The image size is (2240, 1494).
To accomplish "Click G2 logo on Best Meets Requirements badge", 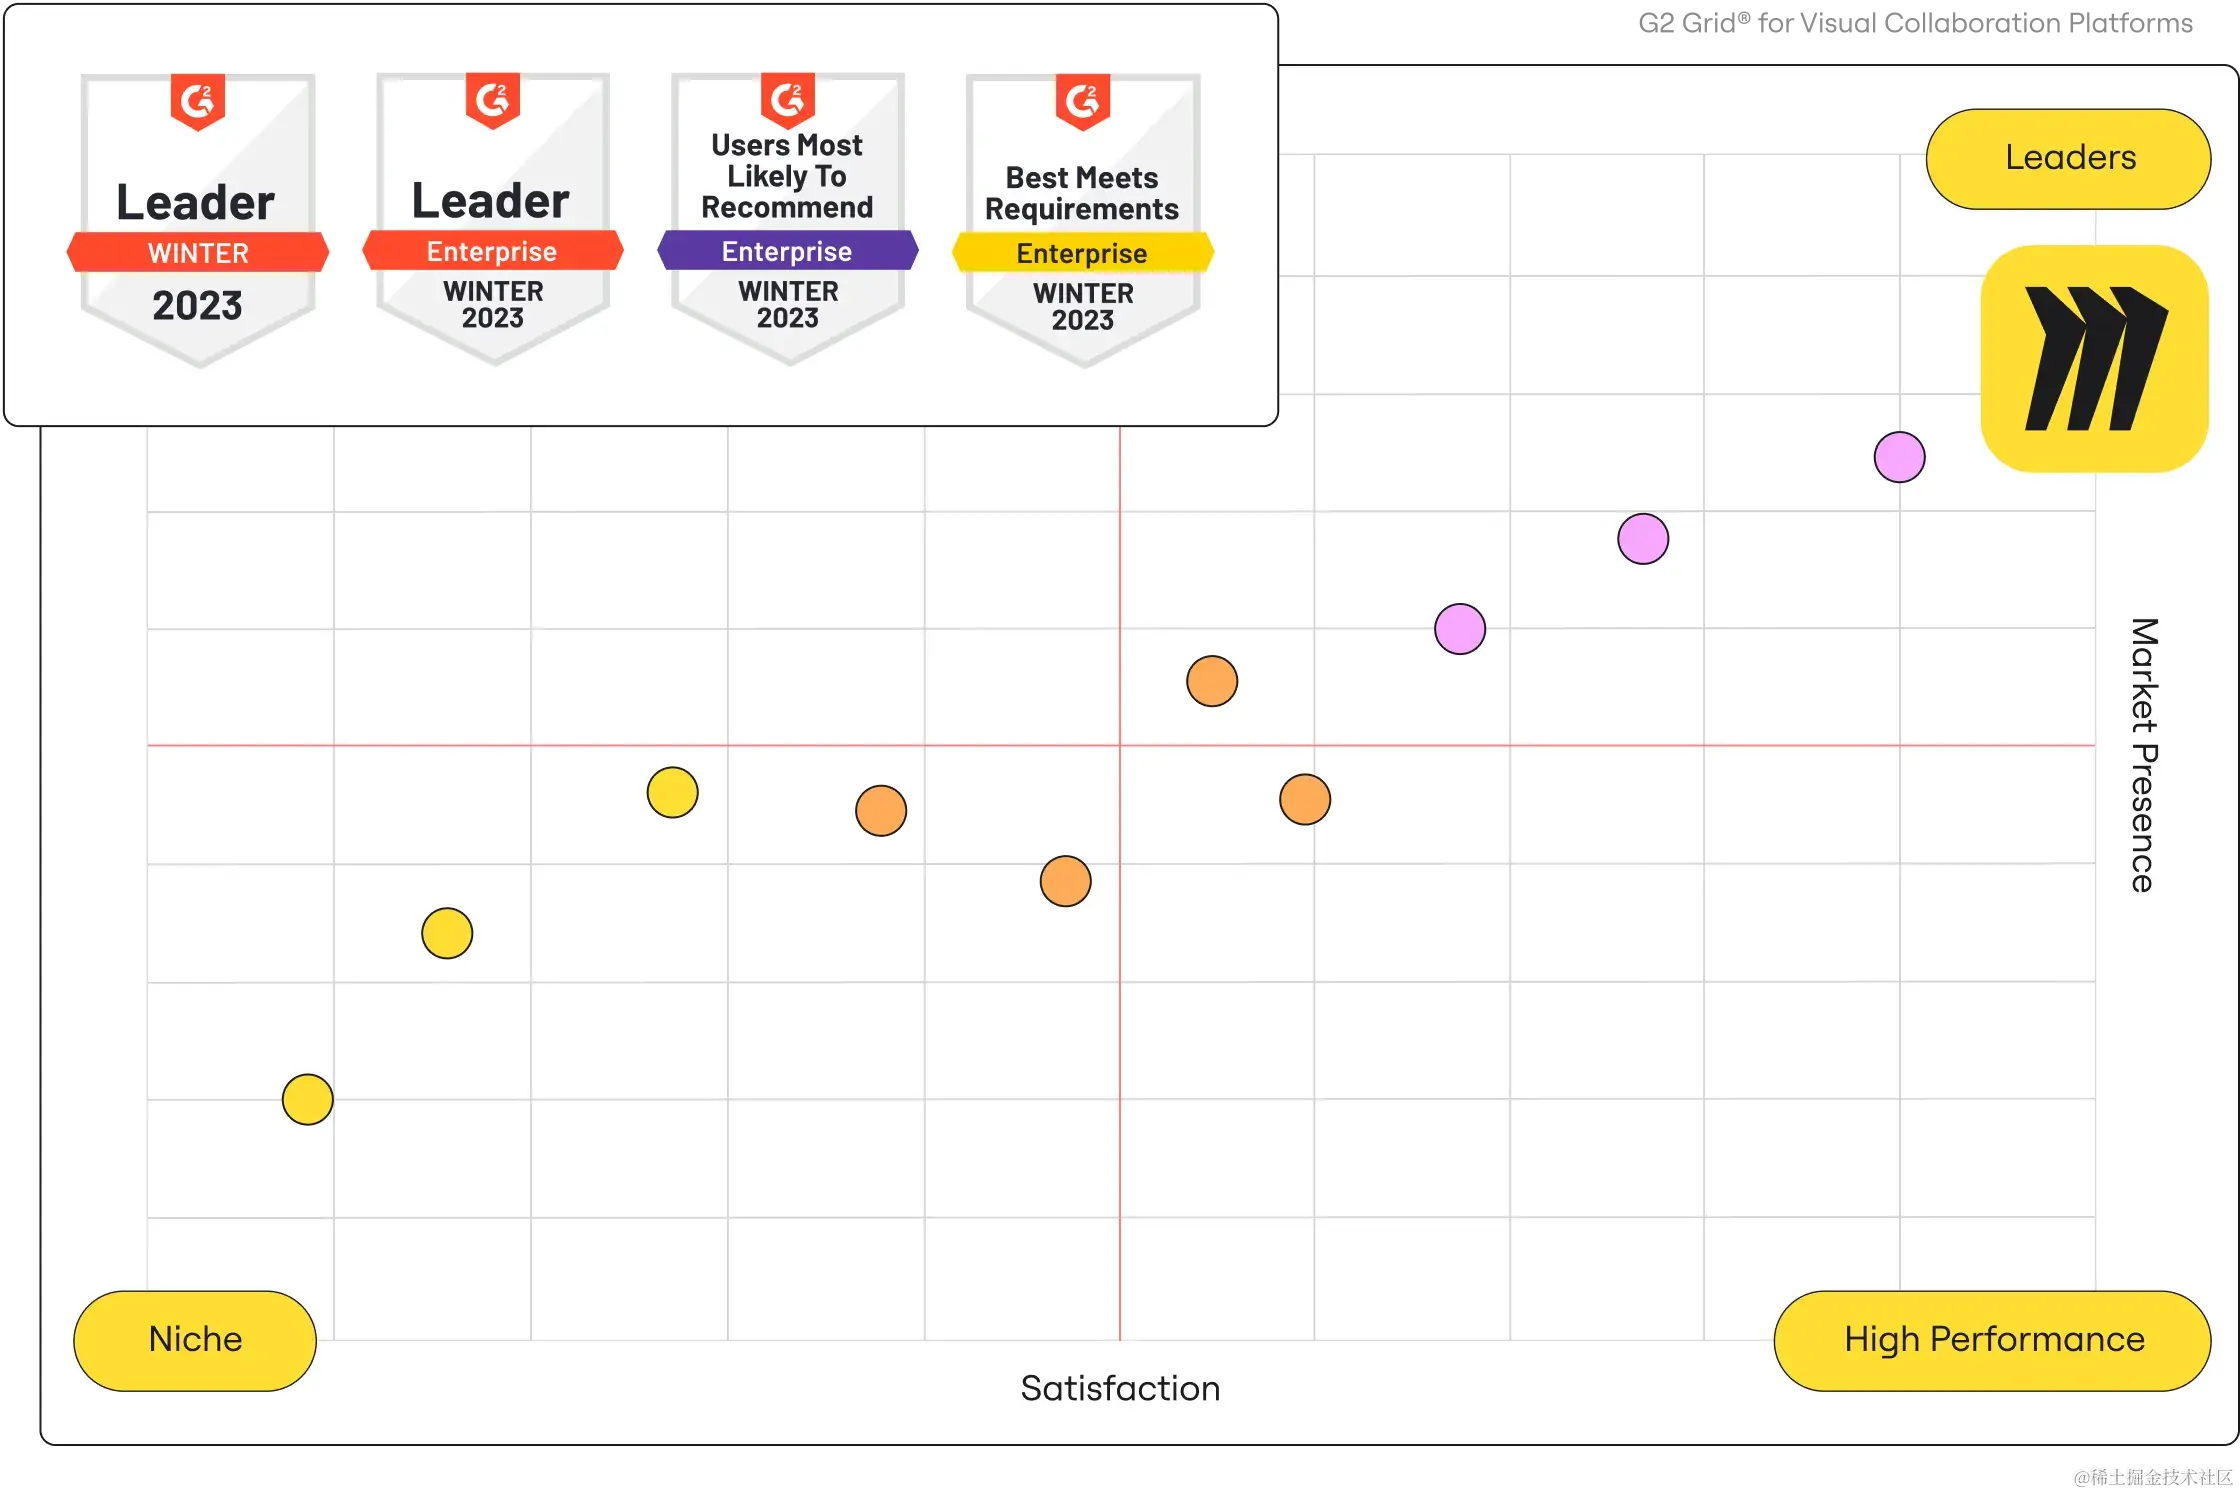I will 1083,100.
